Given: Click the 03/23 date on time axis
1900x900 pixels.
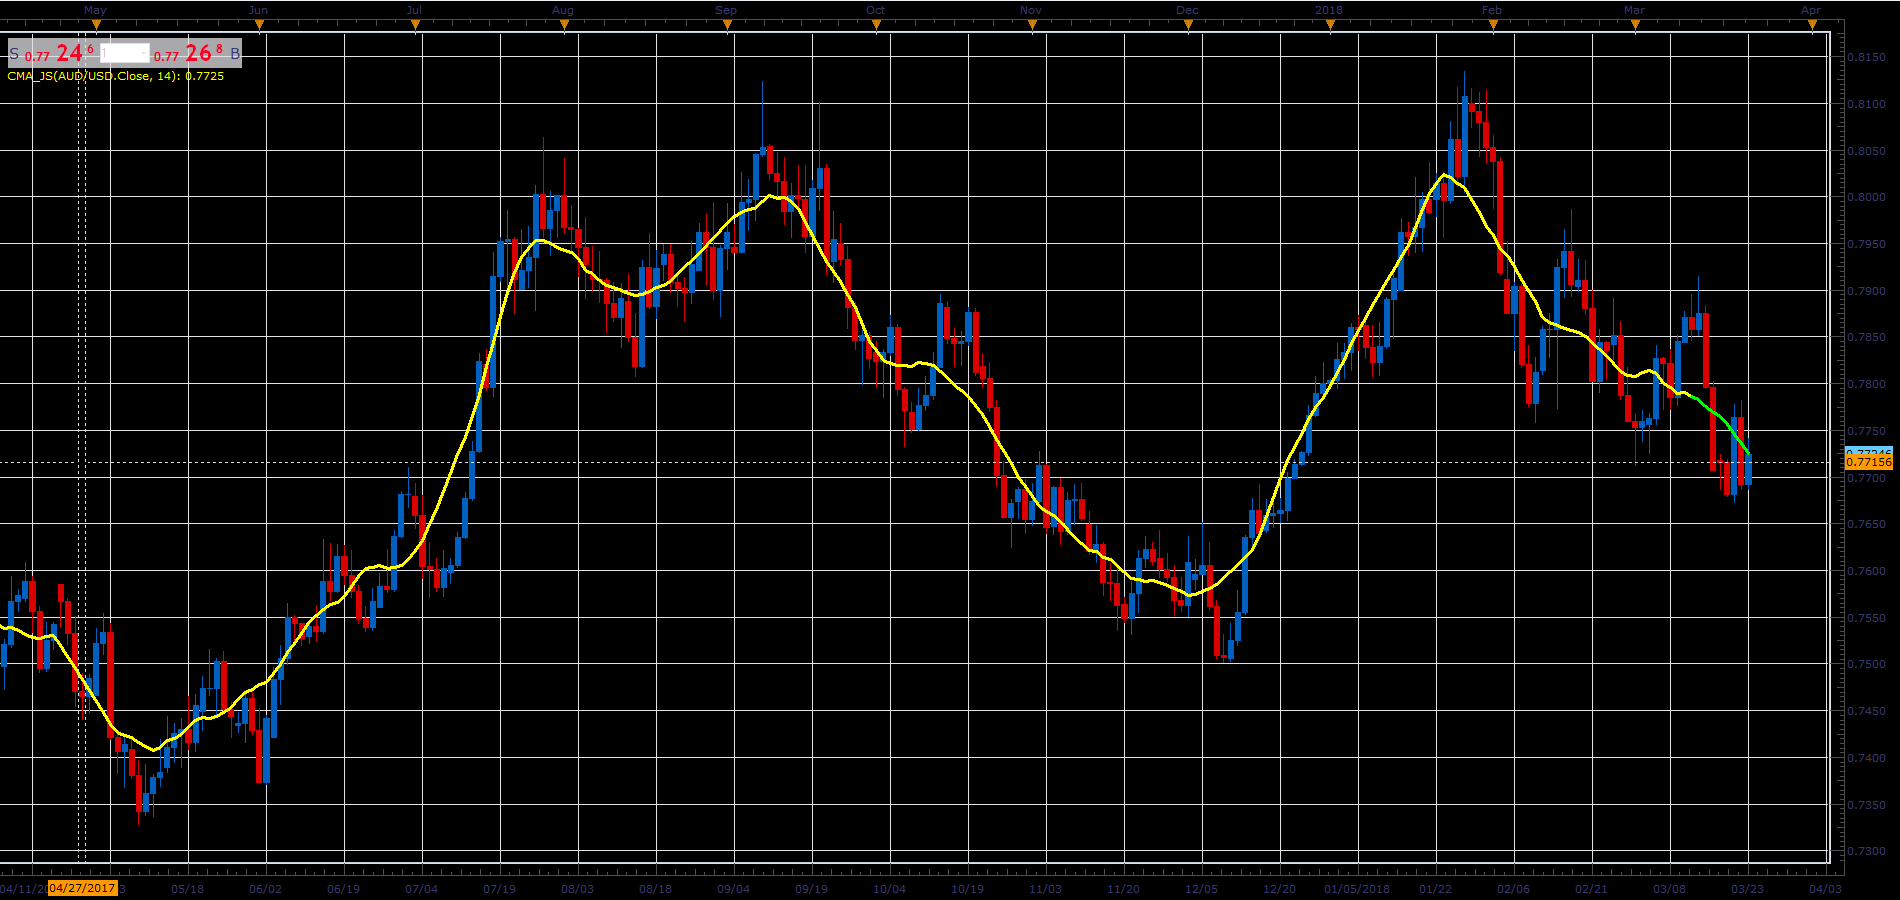Looking at the screenshot, I should pos(1747,889).
